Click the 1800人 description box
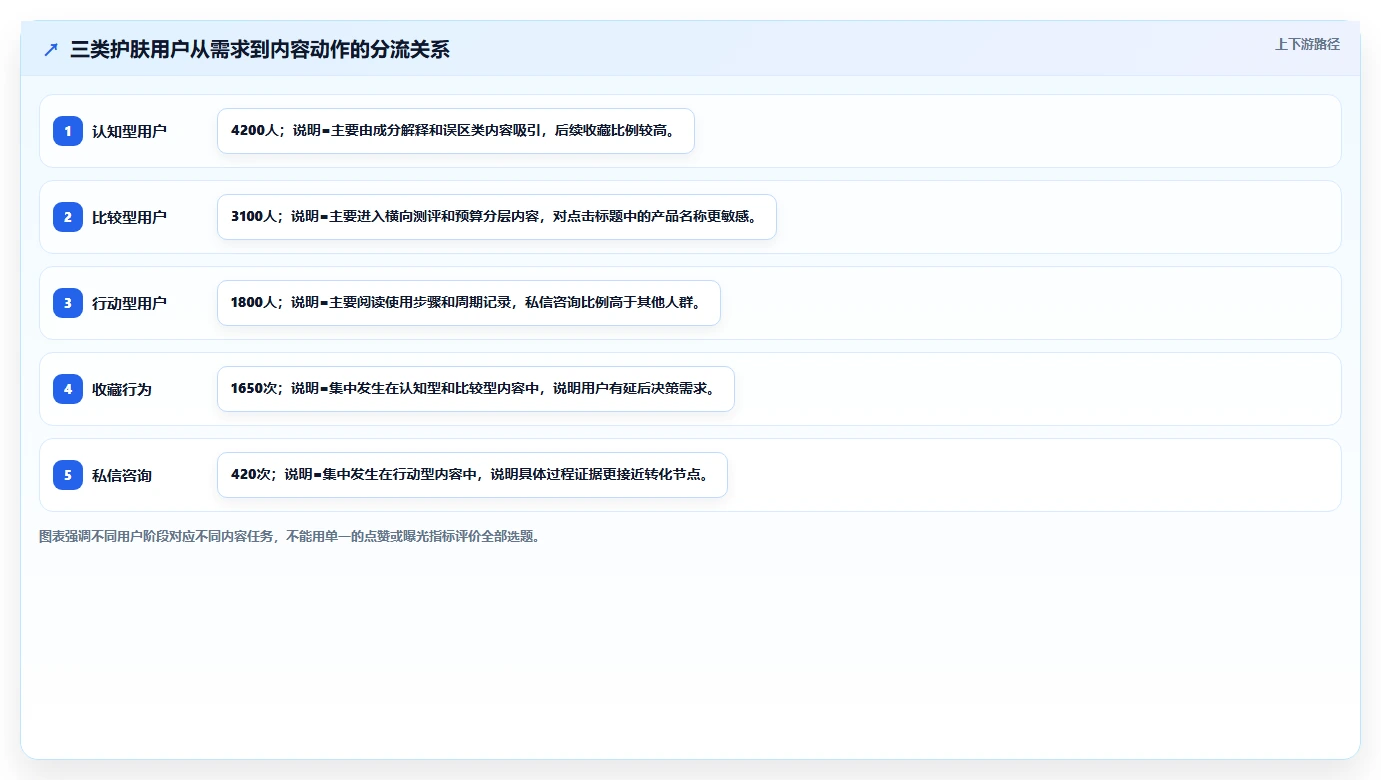1381x780 pixels. [x=469, y=303]
